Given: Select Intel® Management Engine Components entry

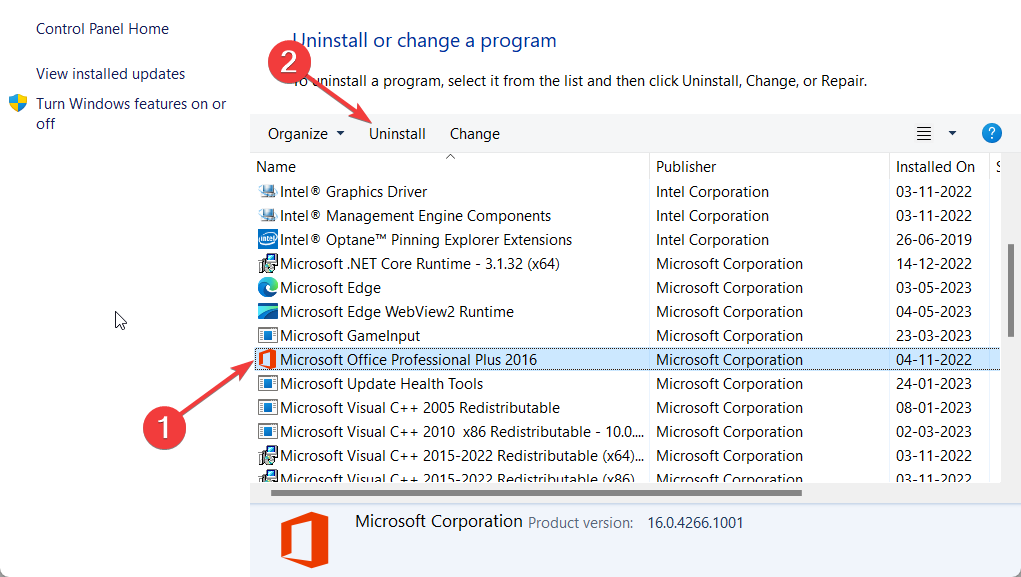Looking at the screenshot, I should point(415,216).
